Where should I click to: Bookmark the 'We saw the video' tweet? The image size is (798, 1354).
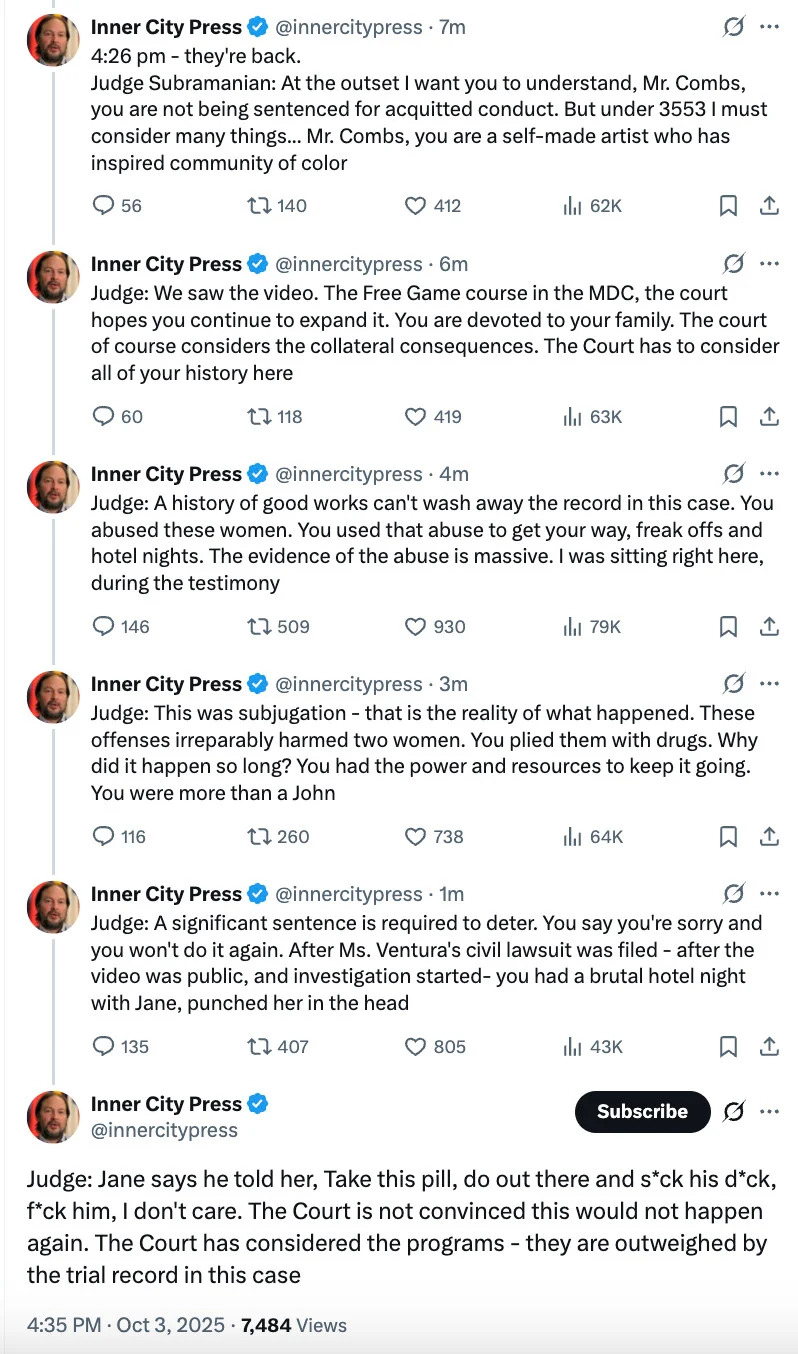pyautogui.click(x=729, y=416)
